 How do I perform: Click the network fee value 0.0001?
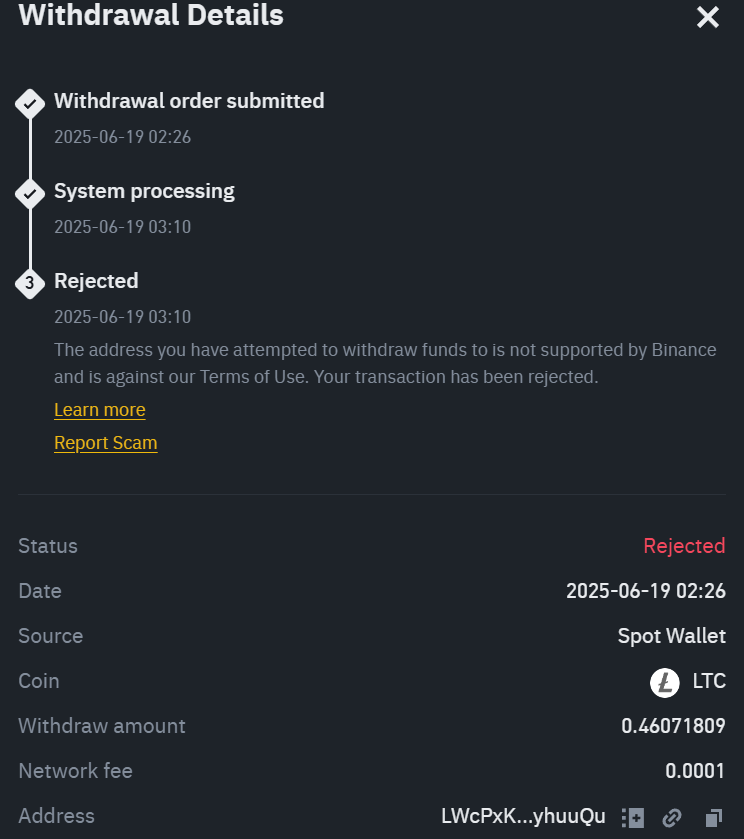coord(695,771)
